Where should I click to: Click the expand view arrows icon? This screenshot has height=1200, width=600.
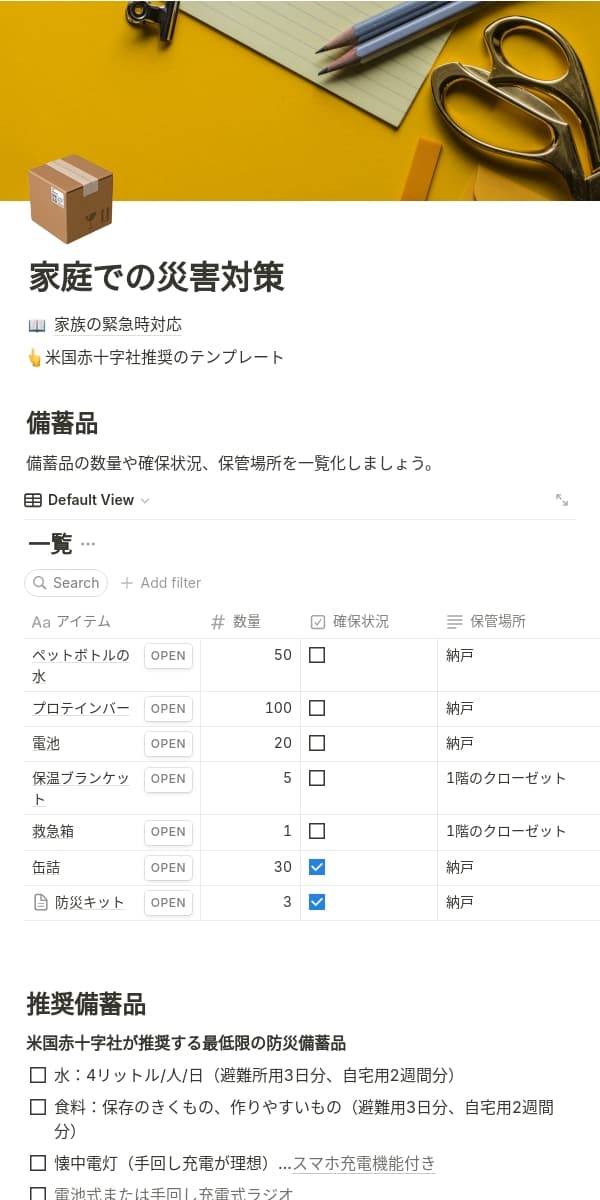(x=562, y=500)
